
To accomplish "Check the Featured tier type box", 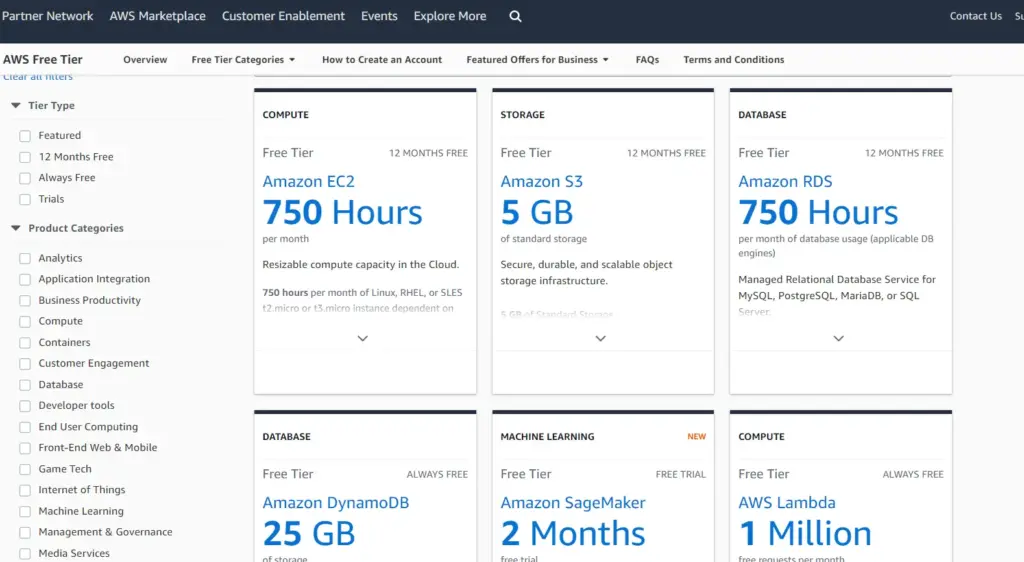I will coord(25,136).
